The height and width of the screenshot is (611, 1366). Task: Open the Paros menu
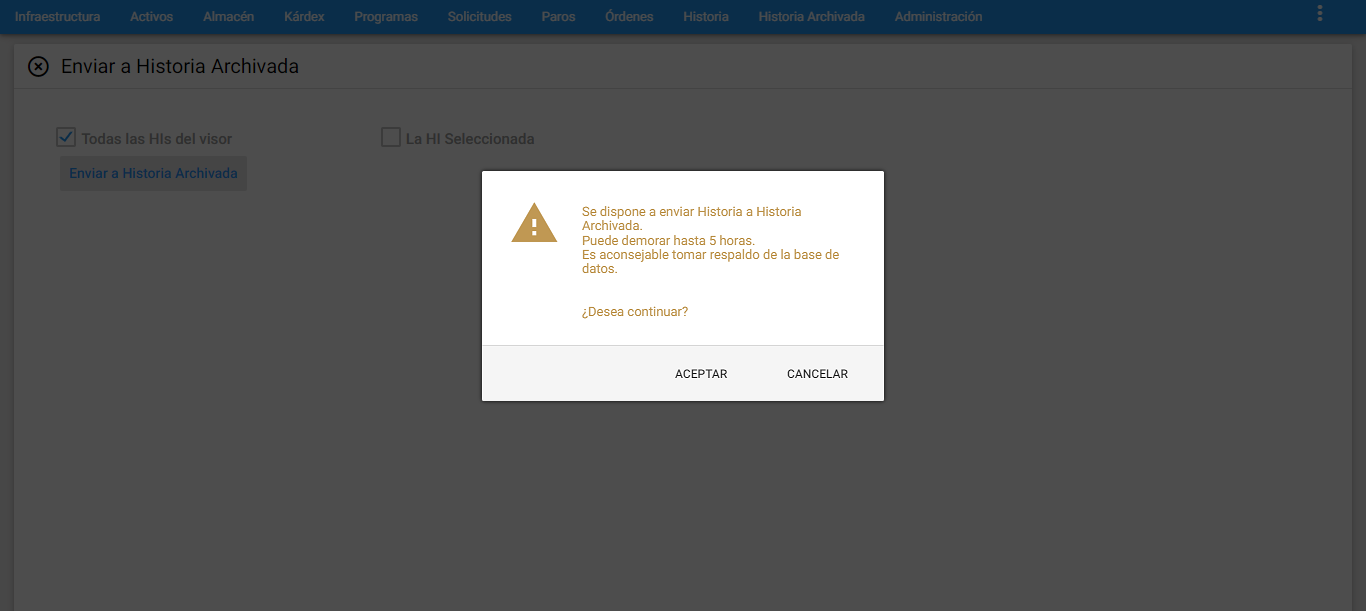[558, 17]
